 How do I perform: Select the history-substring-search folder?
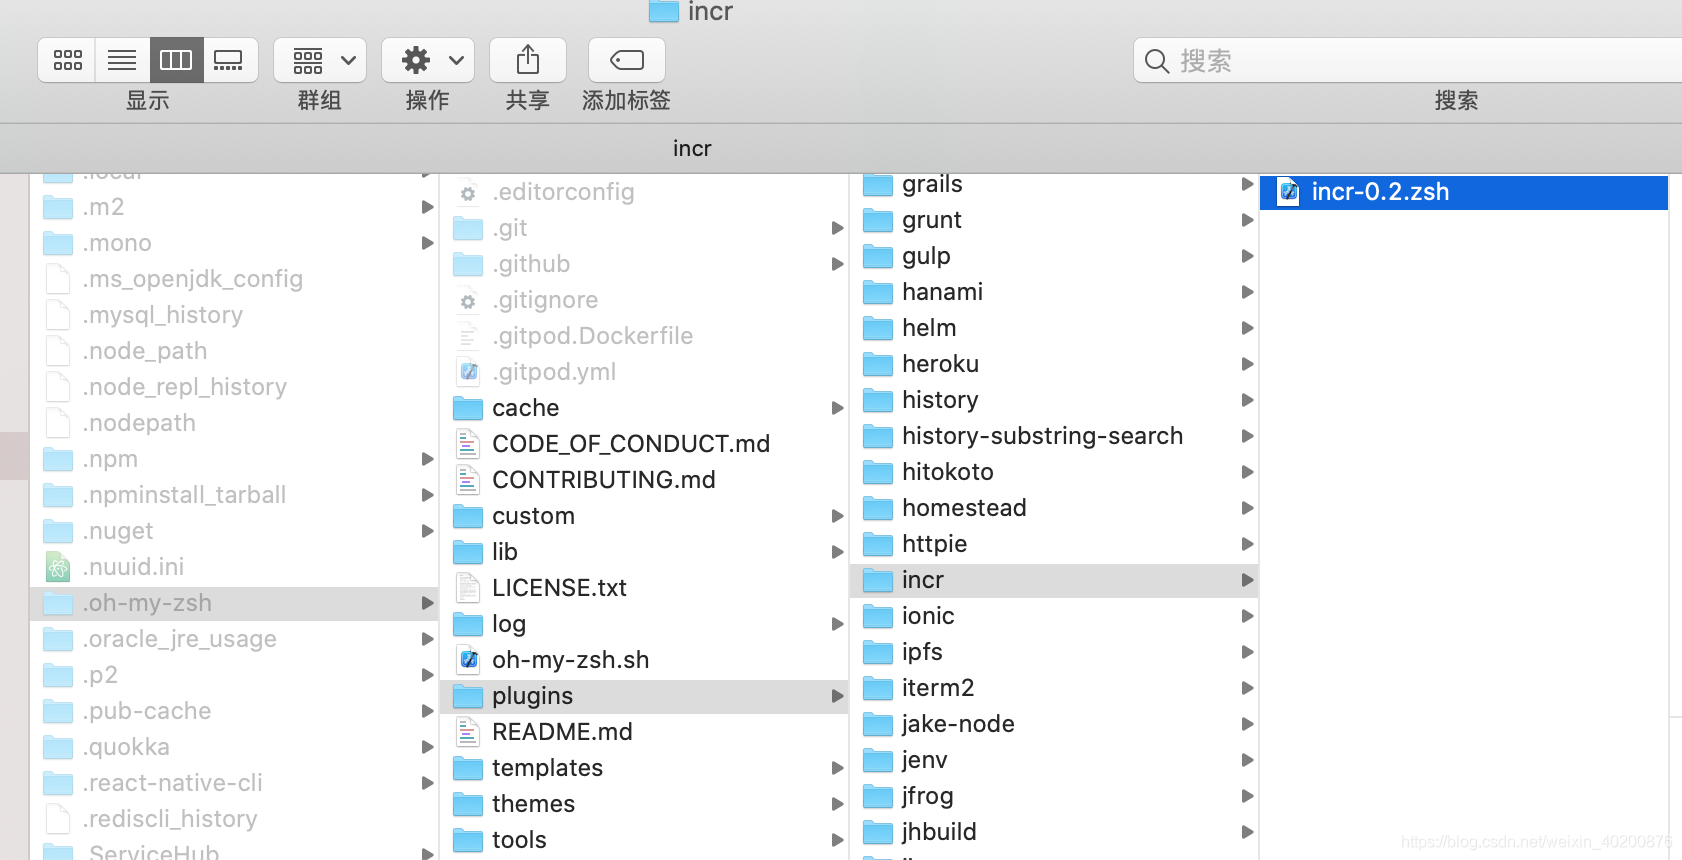point(1055,436)
